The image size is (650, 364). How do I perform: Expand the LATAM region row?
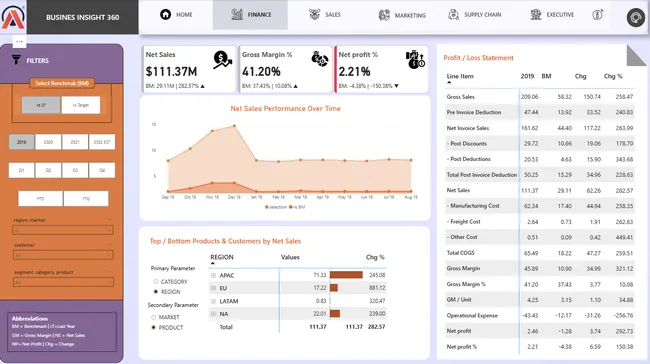(213, 301)
